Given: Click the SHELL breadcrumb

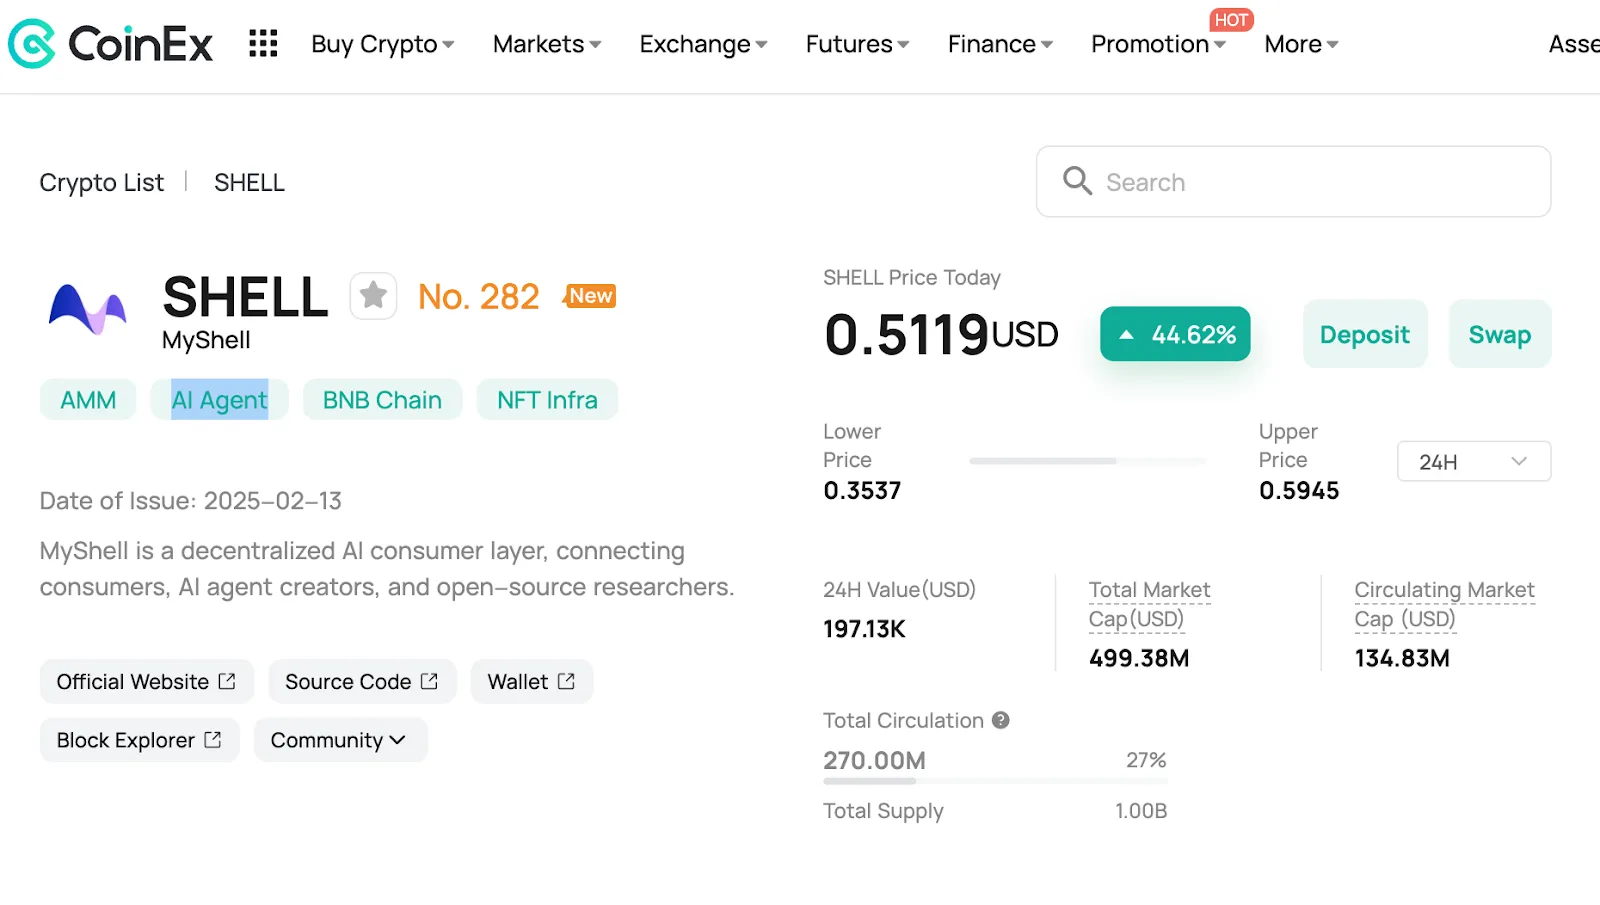Looking at the screenshot, I should click(x=249, y=182).
